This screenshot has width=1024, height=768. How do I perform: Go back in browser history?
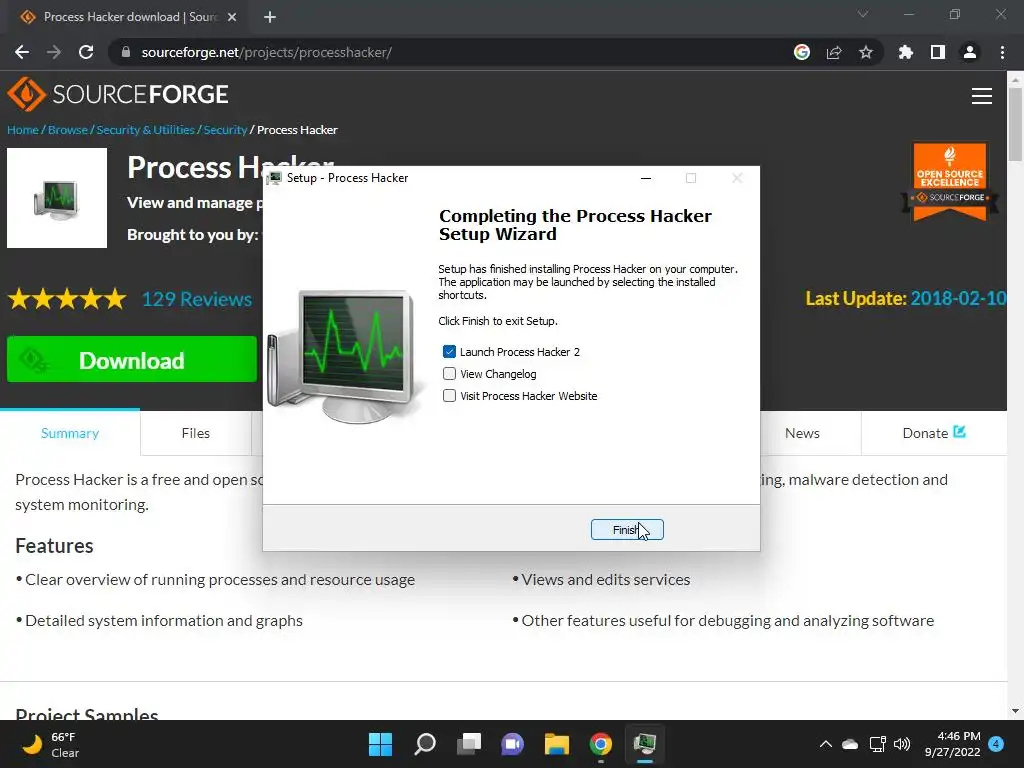[x=22, y=52]
